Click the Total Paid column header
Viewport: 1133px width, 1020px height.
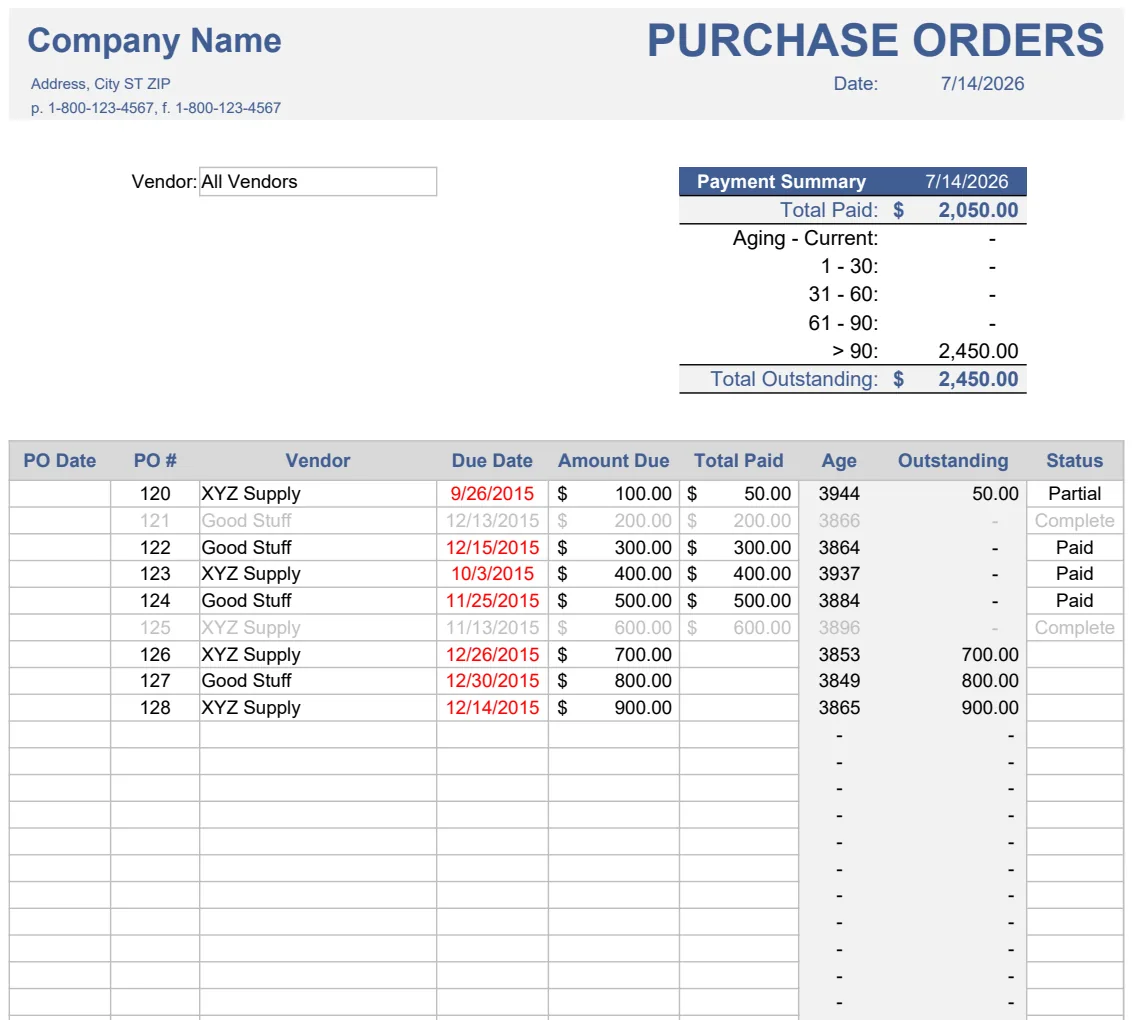[738, 461]
